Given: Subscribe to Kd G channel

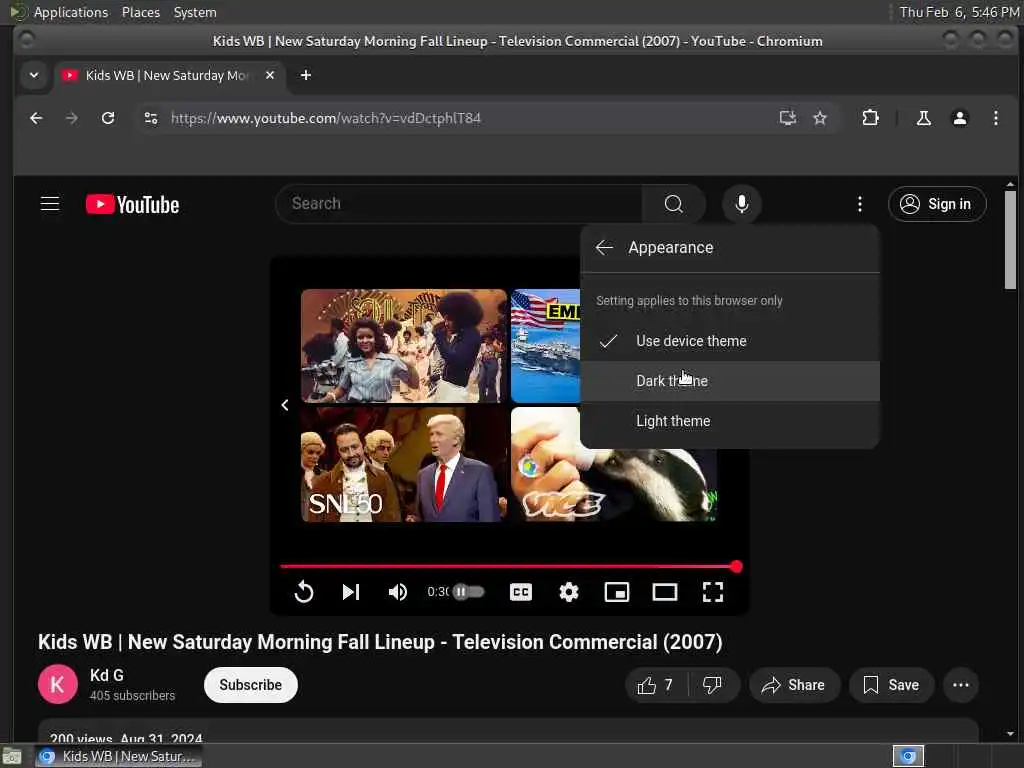Looking at the screenshot, I should coord(251,685).
